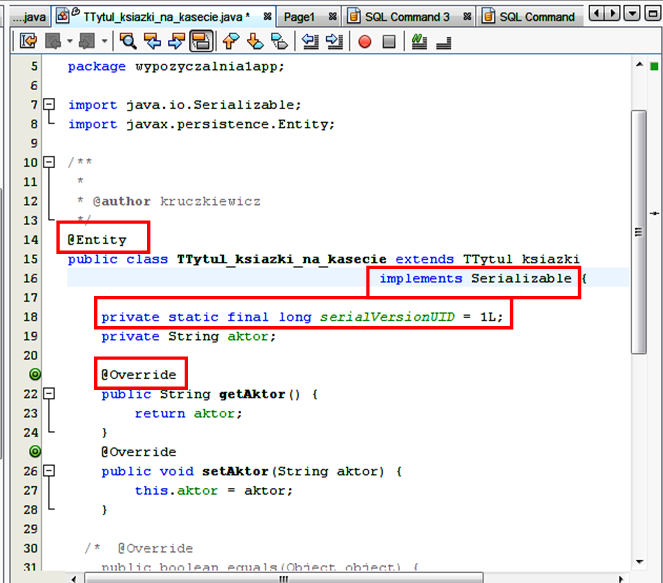This screenshot has height=583, width=663.
Task: Click line number 16 in gutter
Action: click(x=30, y=278)
